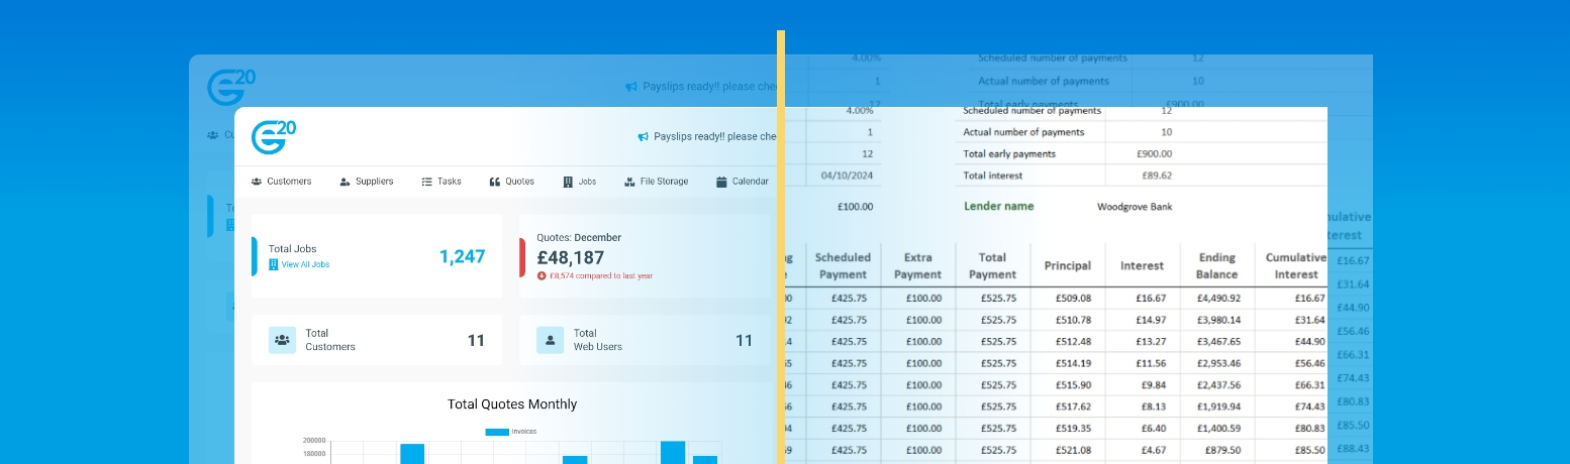1570x464 pixels.
Task: Click the Quotes quotation-mark icon in navigation
Action: (494, 182)
